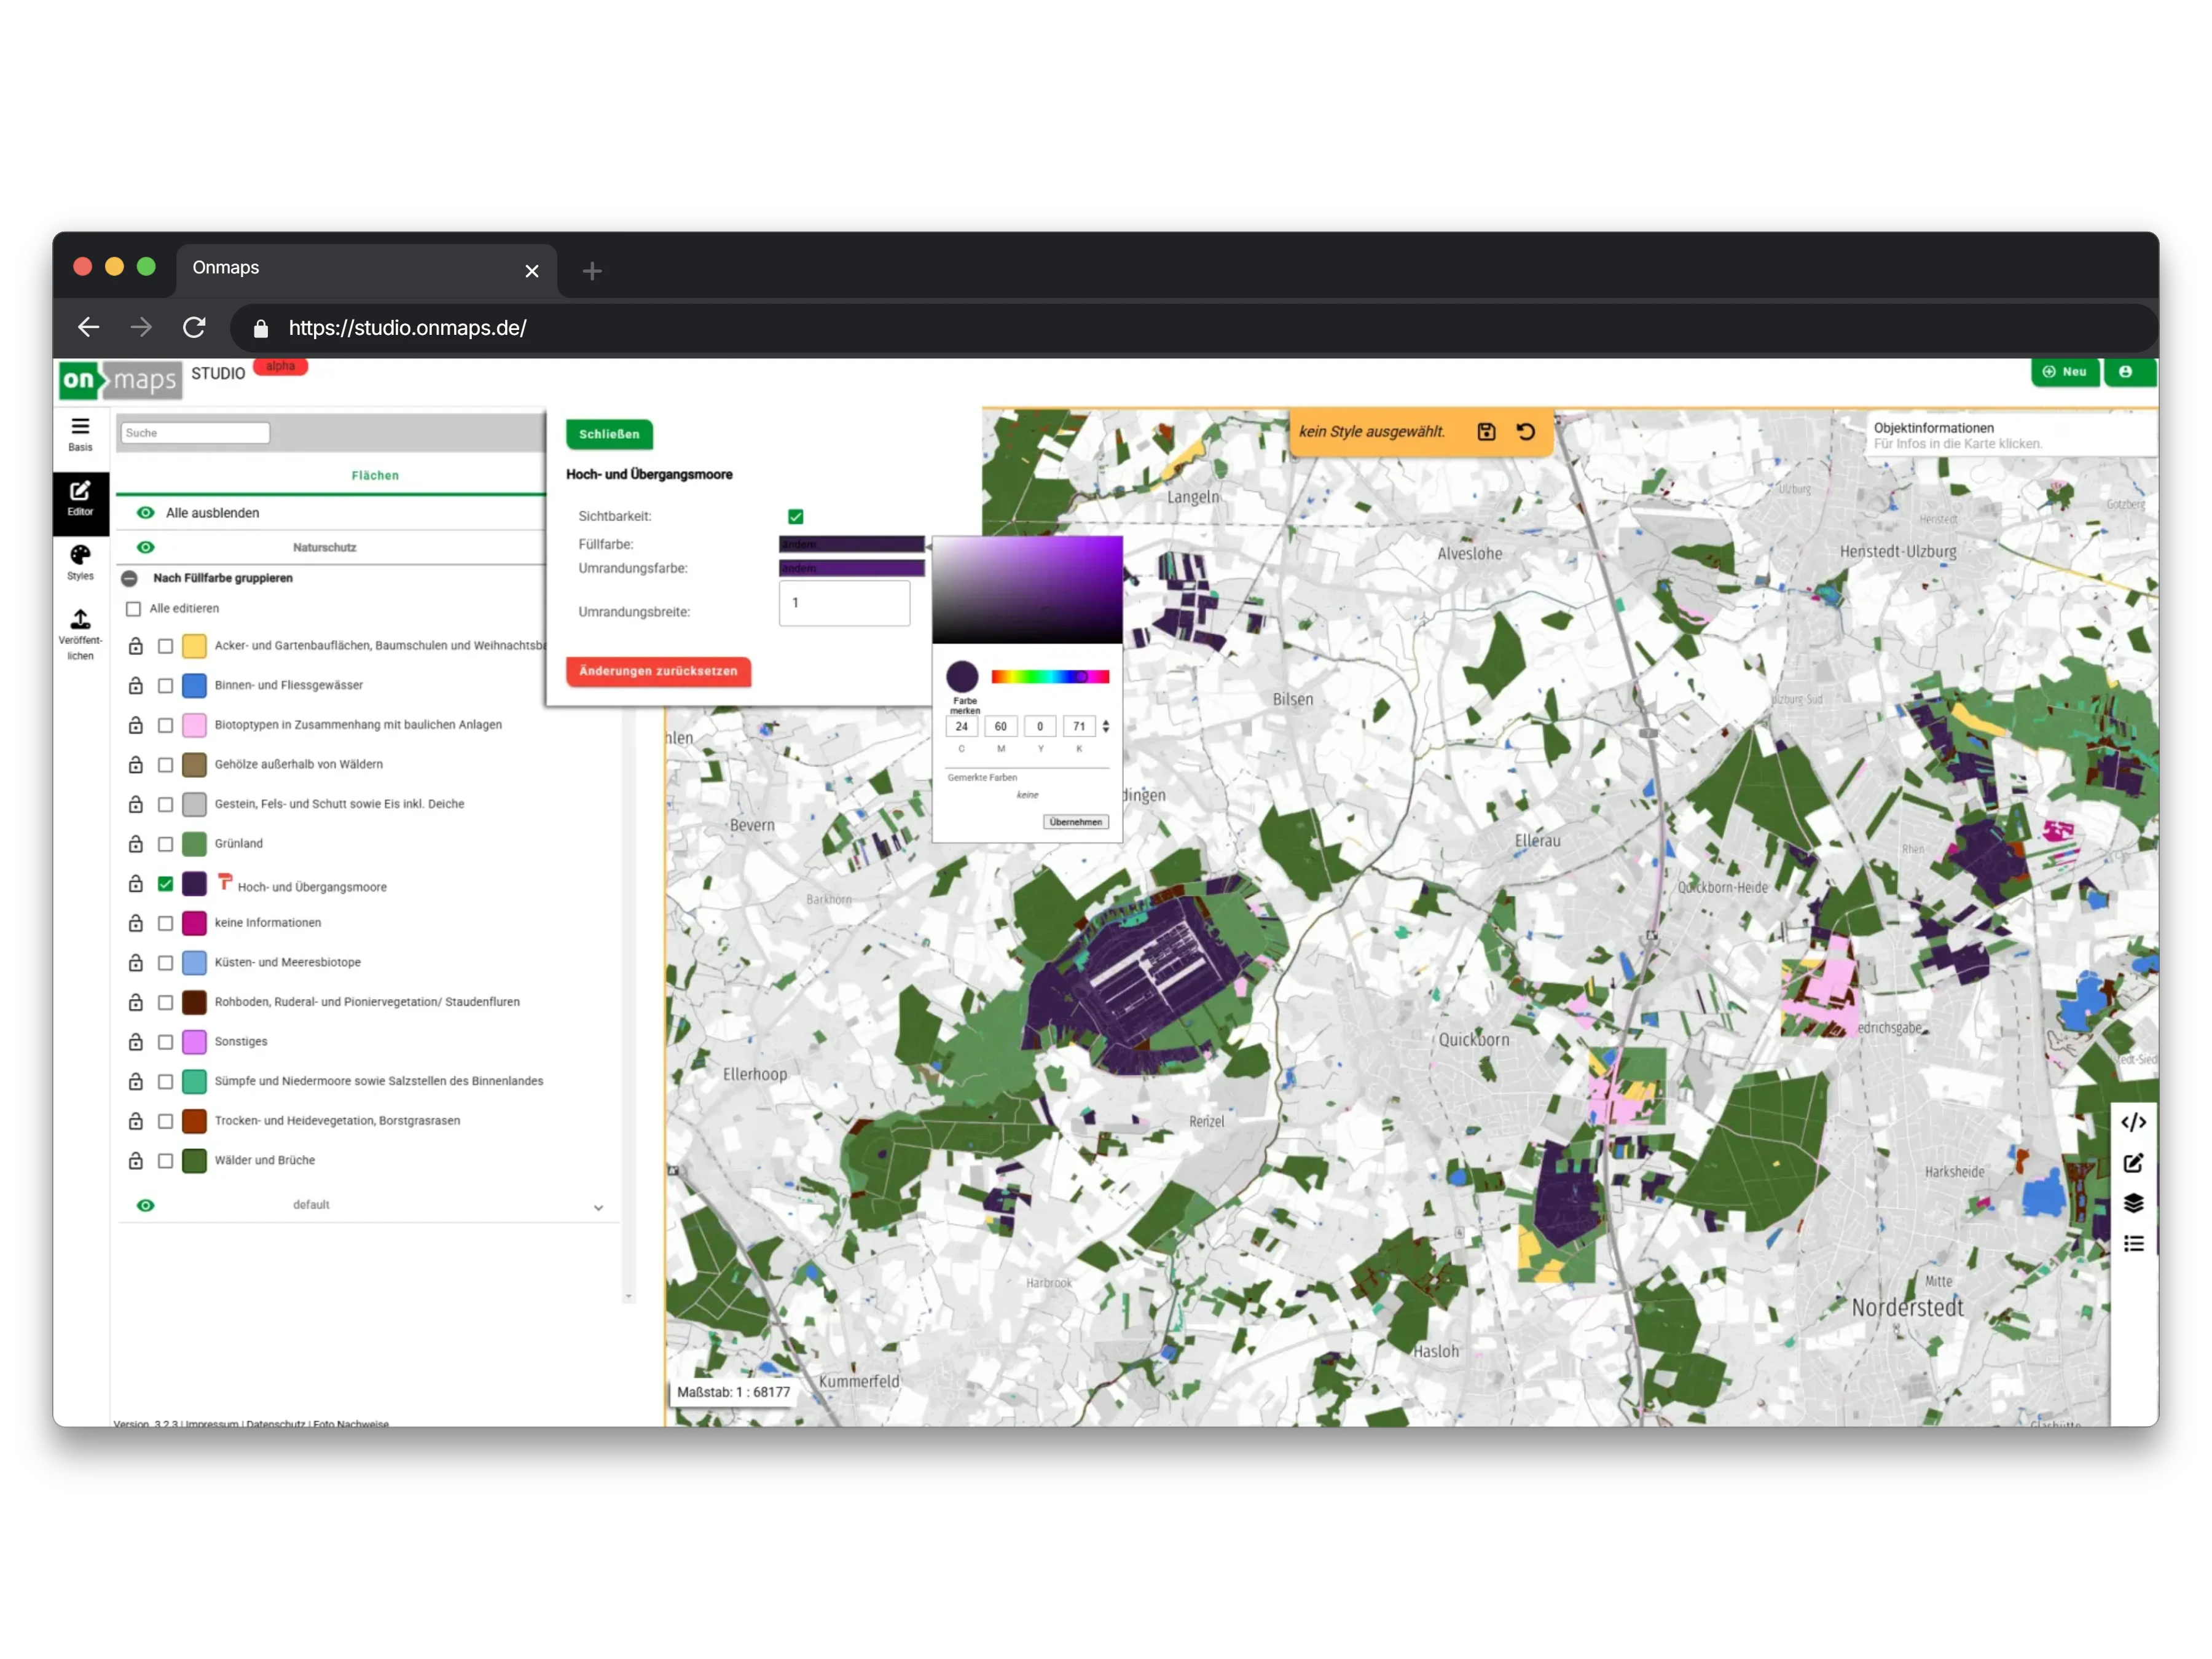The image size is (2212, 1659).
Task: Toggle lock icon for Grünland row
Action: pyautogui.click(x=136, y=844)
